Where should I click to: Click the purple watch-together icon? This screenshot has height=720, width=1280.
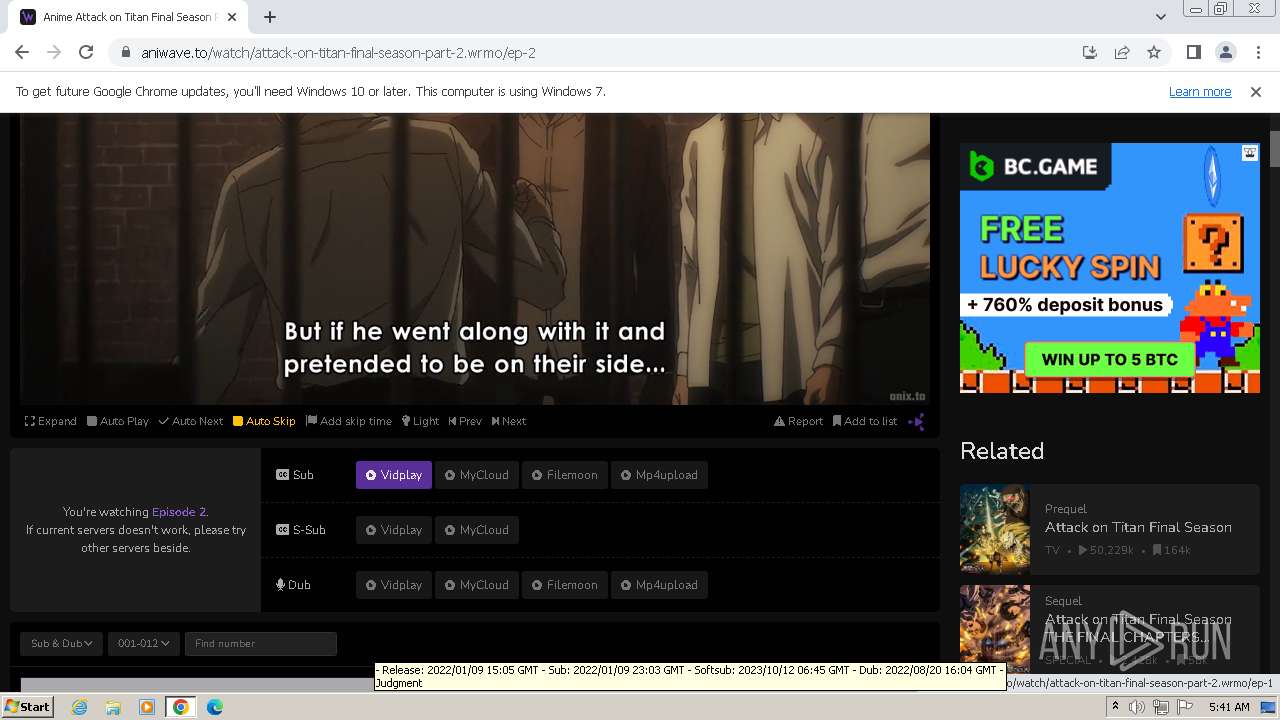916,422
